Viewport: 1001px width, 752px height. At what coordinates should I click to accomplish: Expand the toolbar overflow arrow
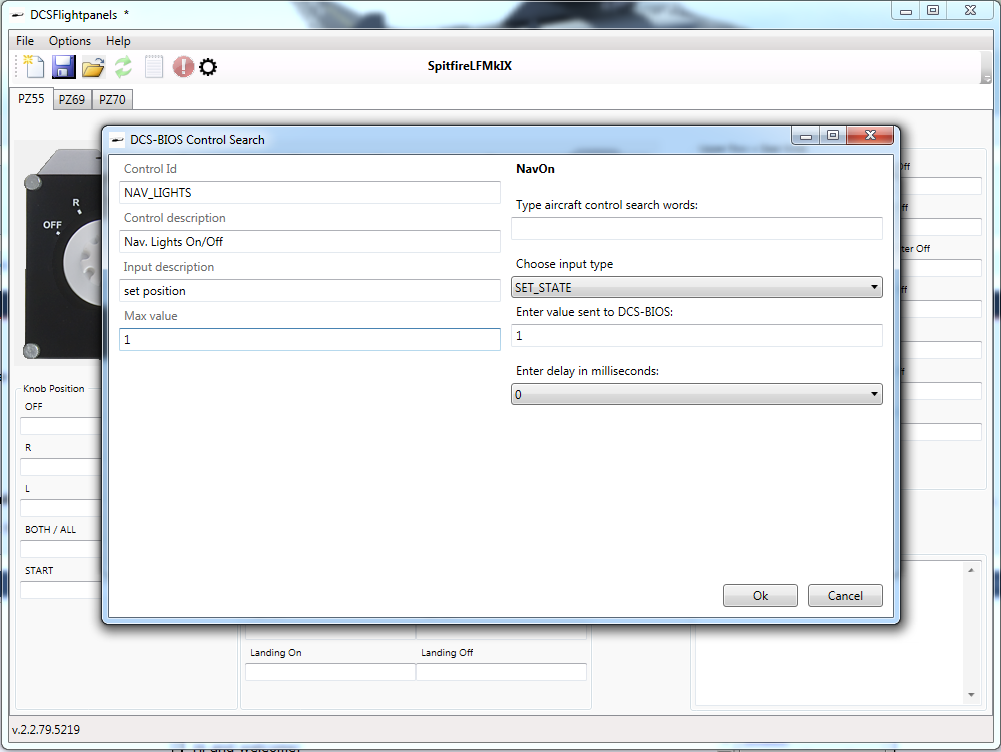click(x=986, y=79)
